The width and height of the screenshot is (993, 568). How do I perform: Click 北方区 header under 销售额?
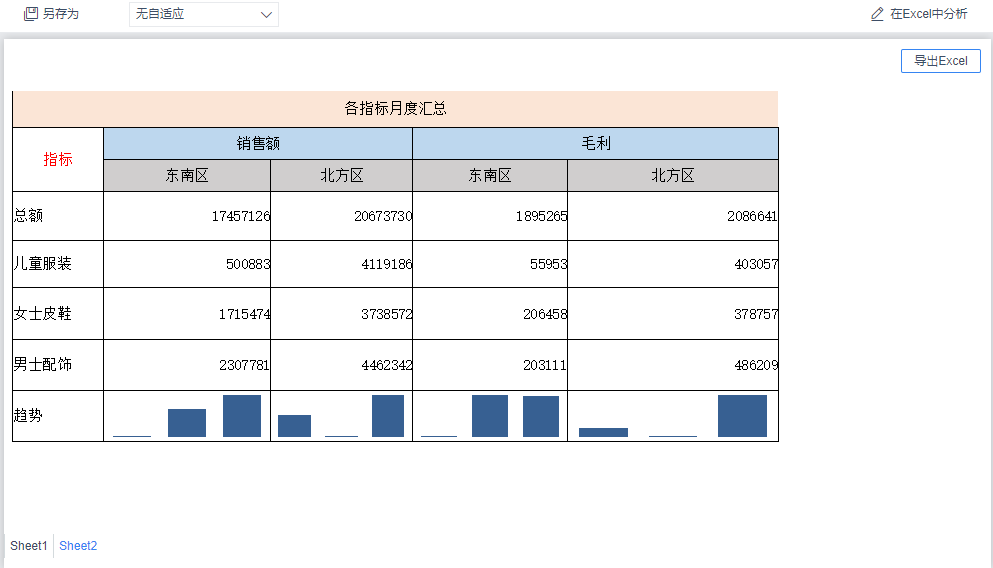[x=341, y=175]
